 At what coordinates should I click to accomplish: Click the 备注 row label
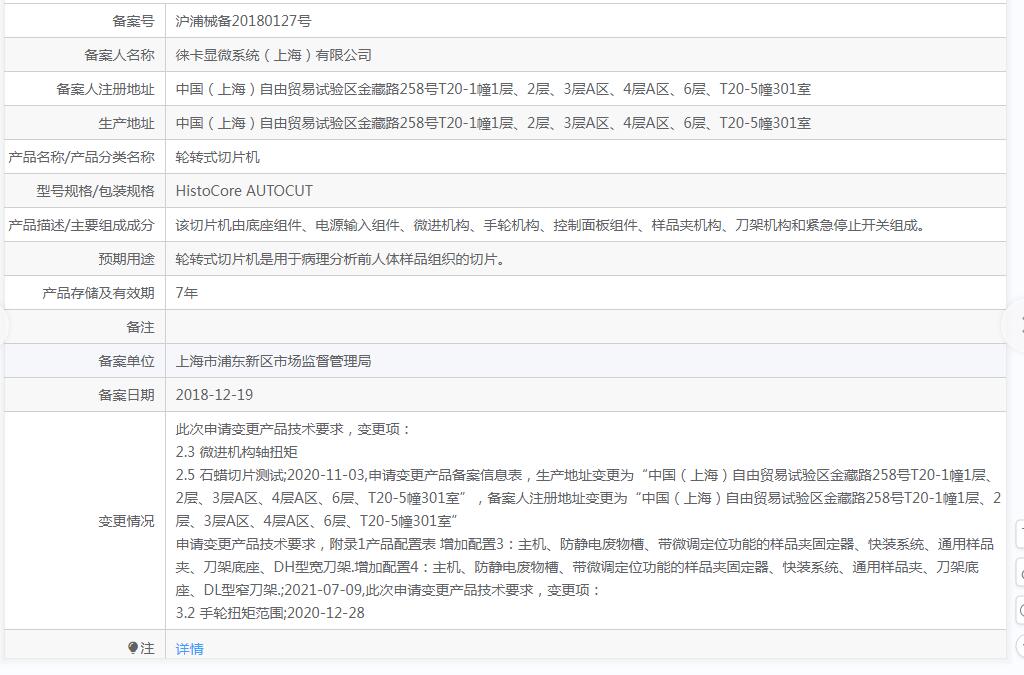pos(140,327)
